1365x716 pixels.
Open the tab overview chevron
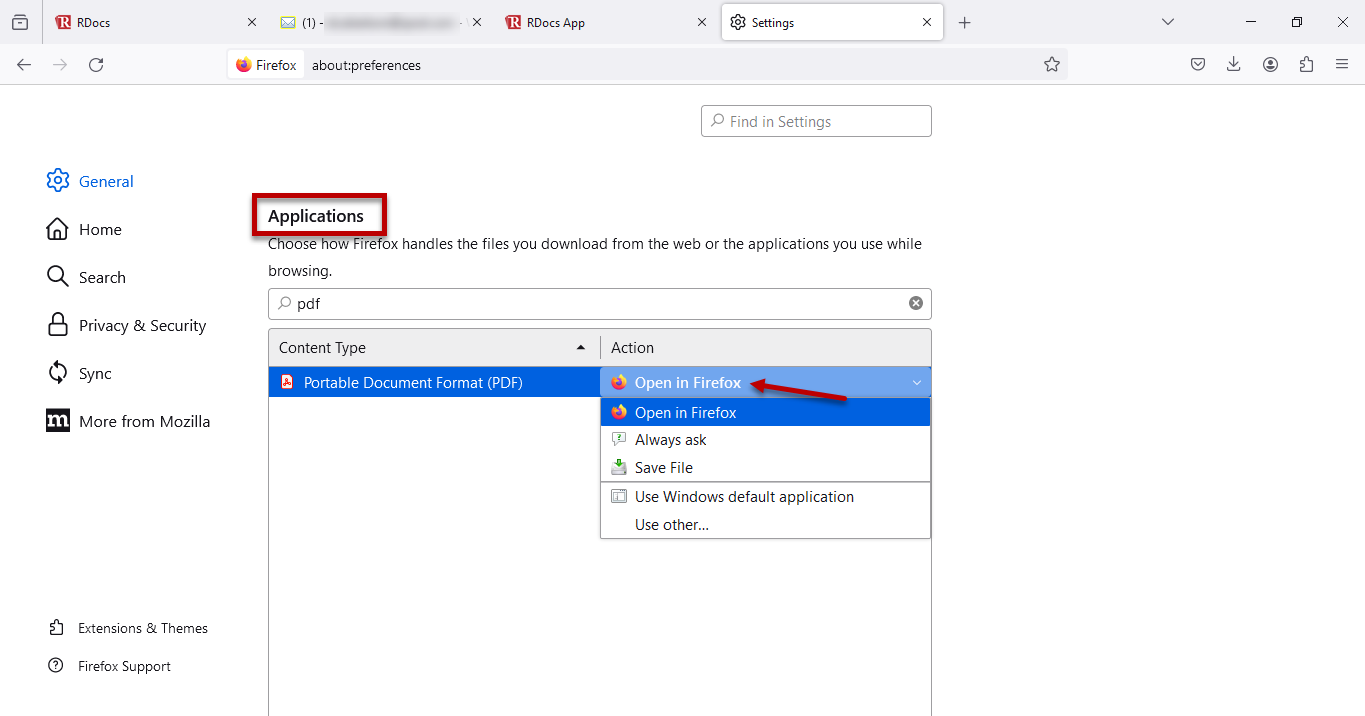[1168, 21]
